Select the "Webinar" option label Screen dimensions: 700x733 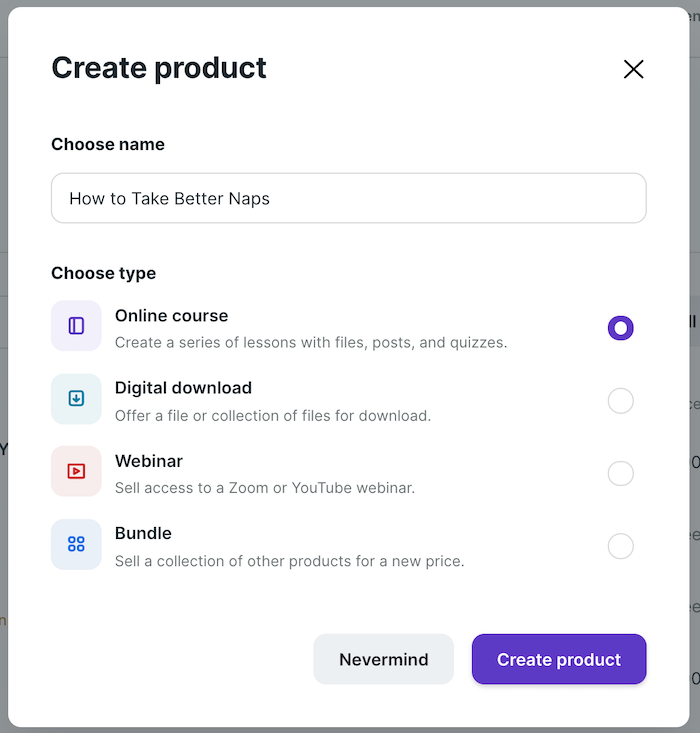click(x=149, y=461)
